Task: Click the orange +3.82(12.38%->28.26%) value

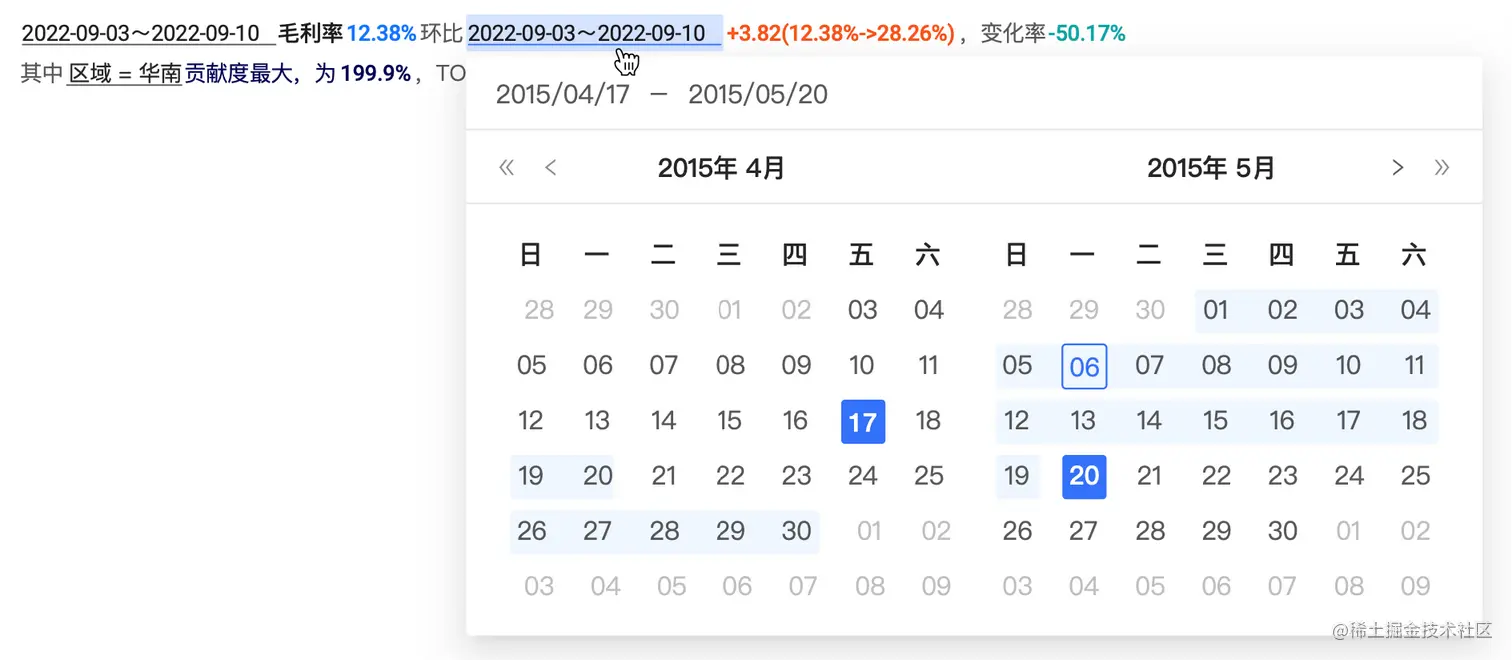Action: coord(841,34)
